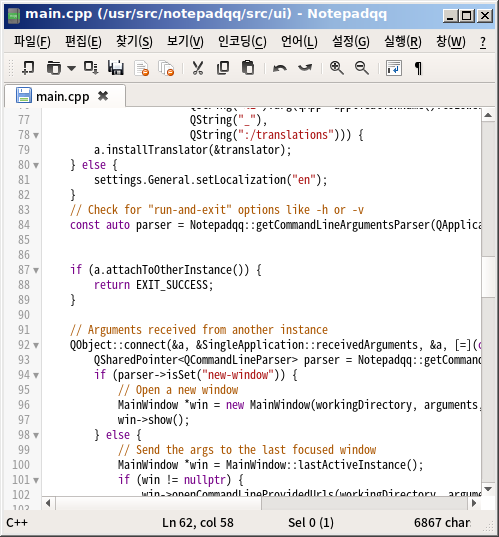Open the 언어(L) menu
The width and height of the screenshot is (499, 537).
tap(299, 42)
